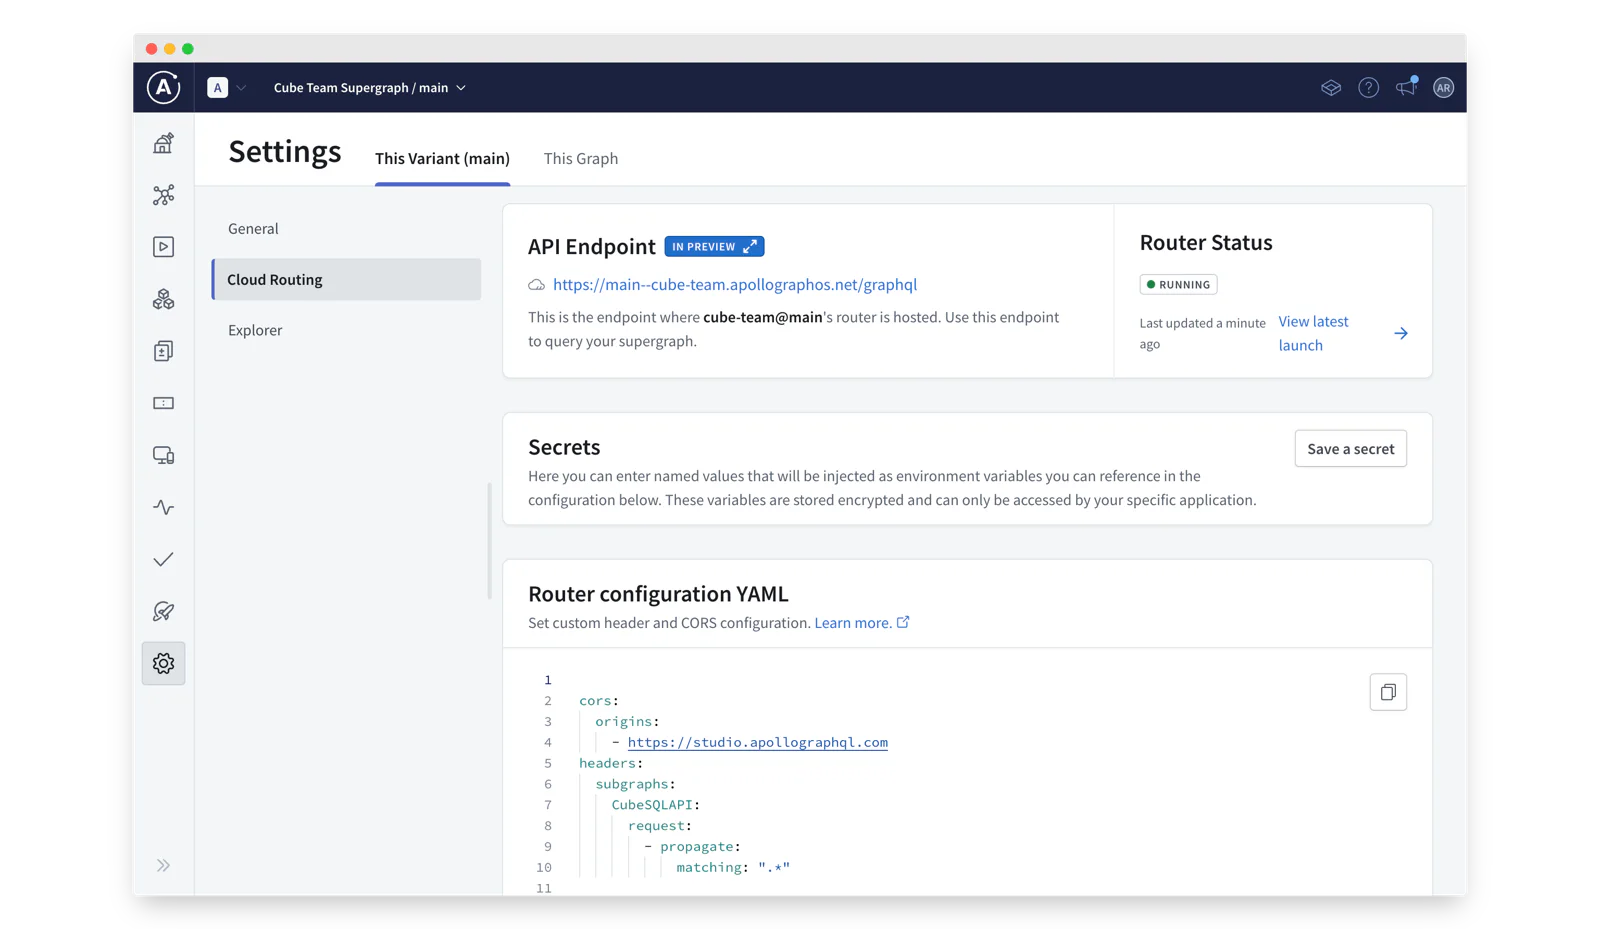Click the Apollo logo icon
This screenshot has width=1600, height=929.
[163, 87]
